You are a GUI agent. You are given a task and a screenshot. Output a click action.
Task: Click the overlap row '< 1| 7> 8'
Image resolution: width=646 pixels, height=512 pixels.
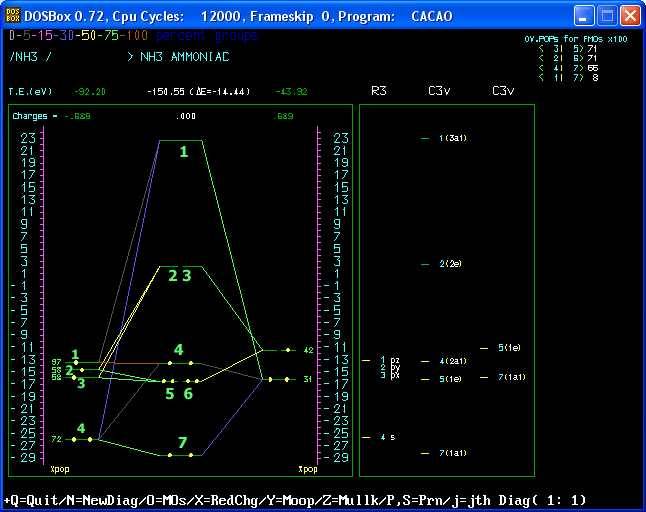pyautogui.click(x=568, y=77)
